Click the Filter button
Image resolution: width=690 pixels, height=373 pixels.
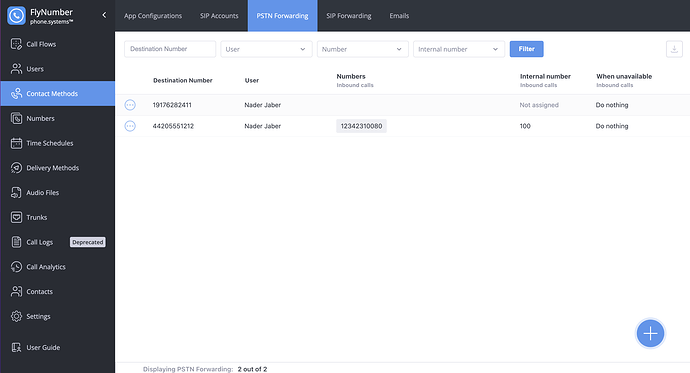[x=526, y=49]
